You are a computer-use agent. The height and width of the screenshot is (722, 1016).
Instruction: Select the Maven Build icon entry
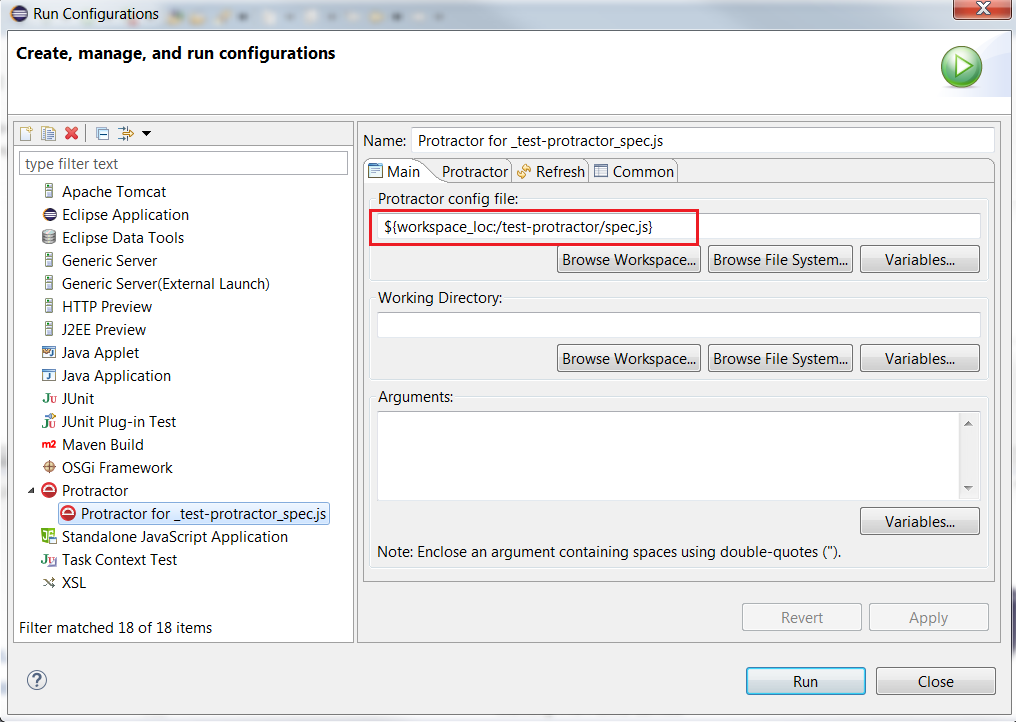click(x=49, y=445)
